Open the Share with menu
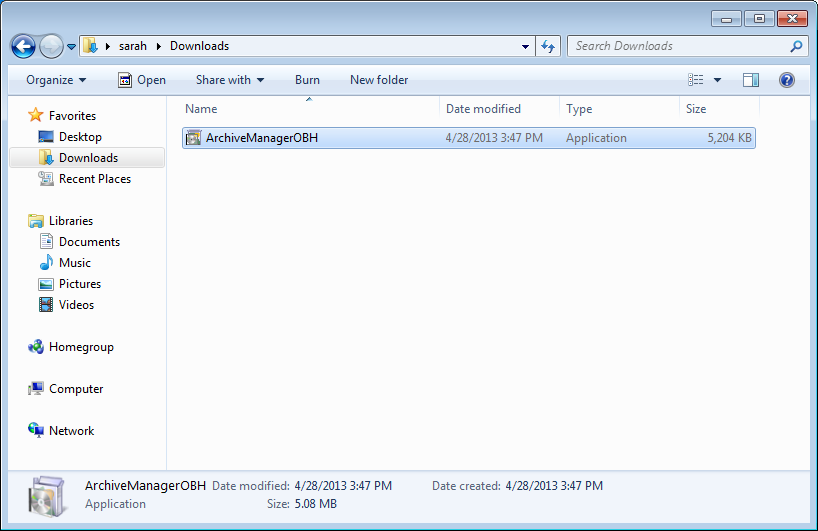Viewport: 818px width, 531px height. tap(230, 80)
